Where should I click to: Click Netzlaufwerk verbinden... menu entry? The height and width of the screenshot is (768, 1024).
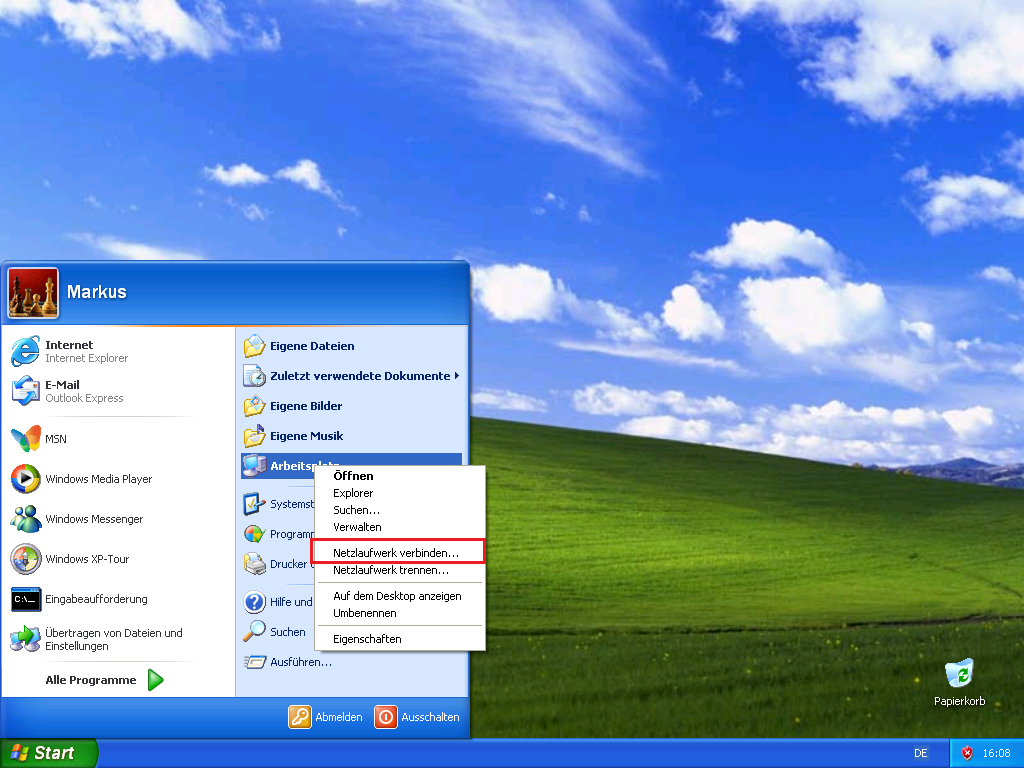point(398,552)
